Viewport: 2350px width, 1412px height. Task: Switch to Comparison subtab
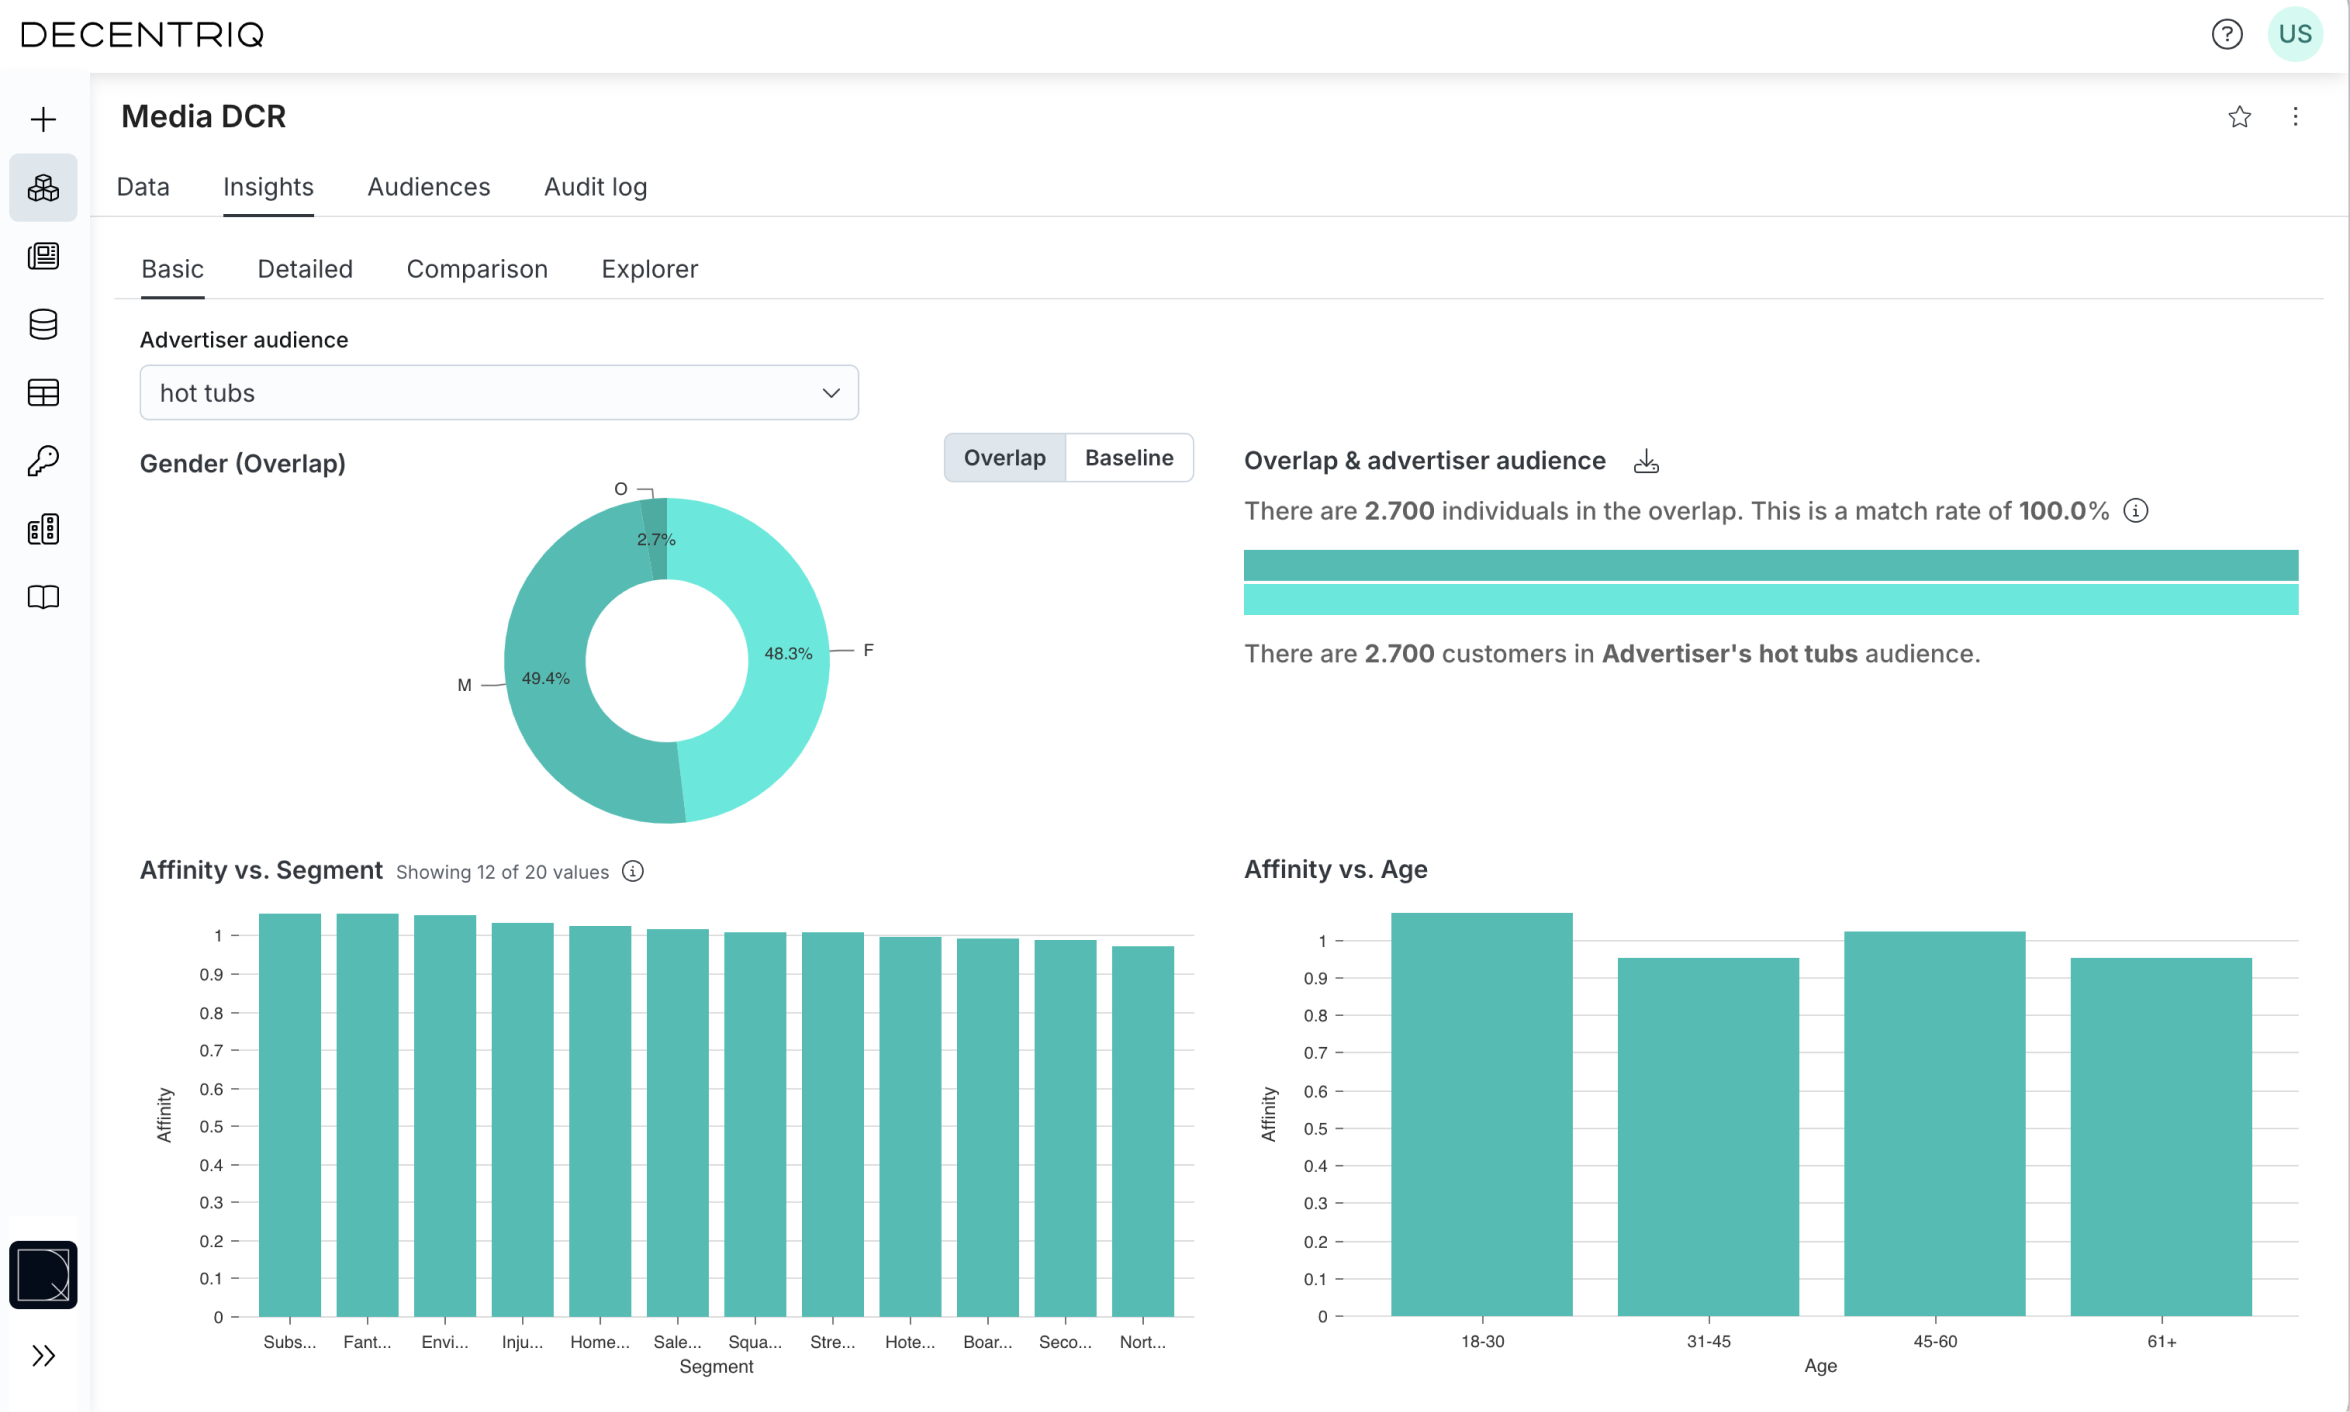click(477, 269)
